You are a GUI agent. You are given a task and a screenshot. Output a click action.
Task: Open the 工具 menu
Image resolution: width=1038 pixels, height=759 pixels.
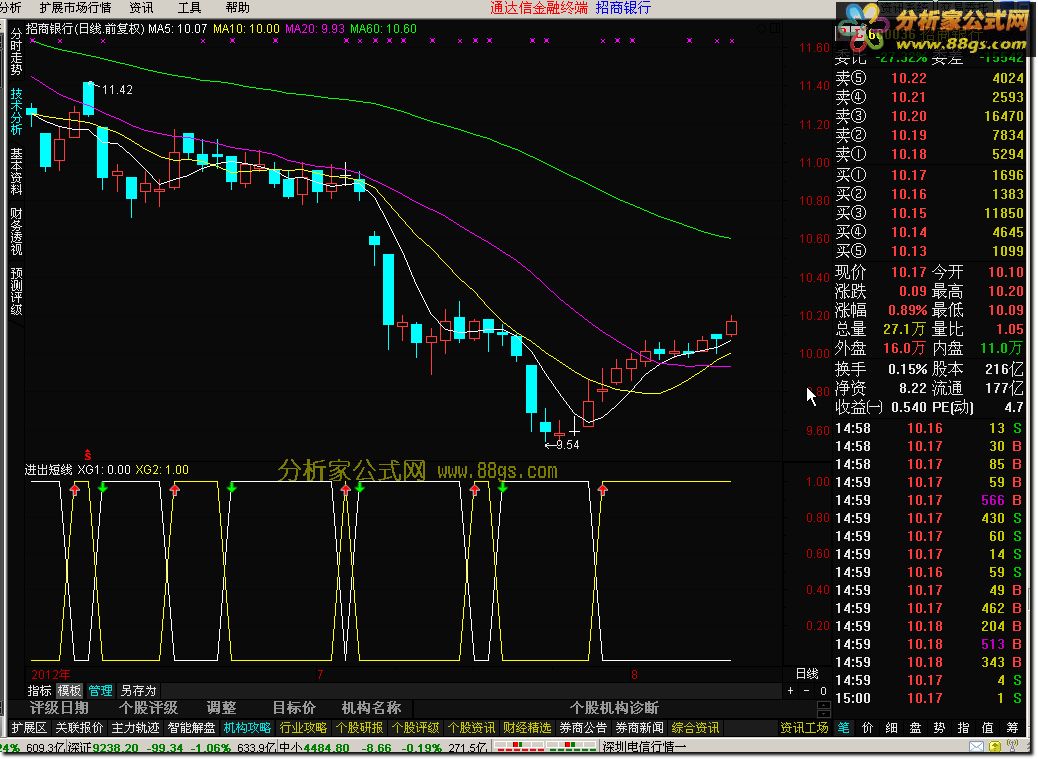(189, 8)
